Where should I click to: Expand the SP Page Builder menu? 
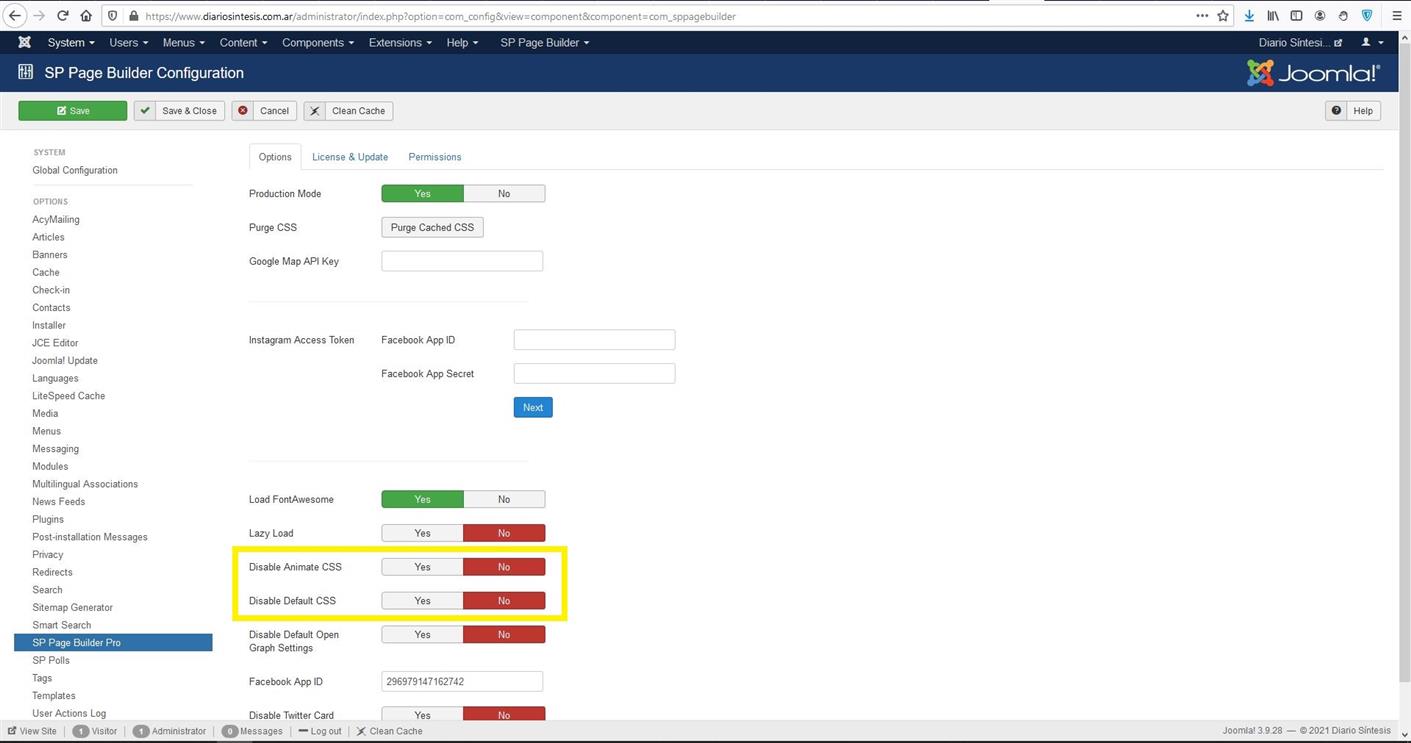(x=544, y=42)
